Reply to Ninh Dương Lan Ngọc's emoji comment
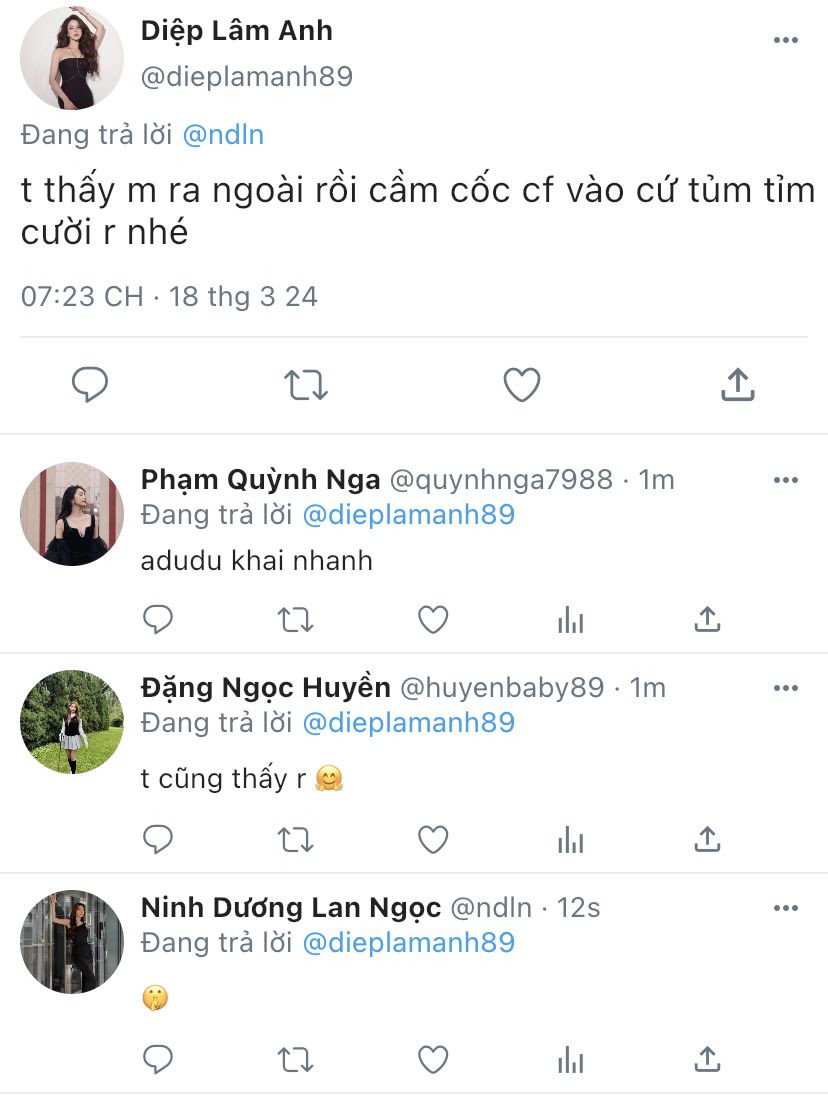The width and height of the screenshot is (828, 1097). pos(158,1058)
